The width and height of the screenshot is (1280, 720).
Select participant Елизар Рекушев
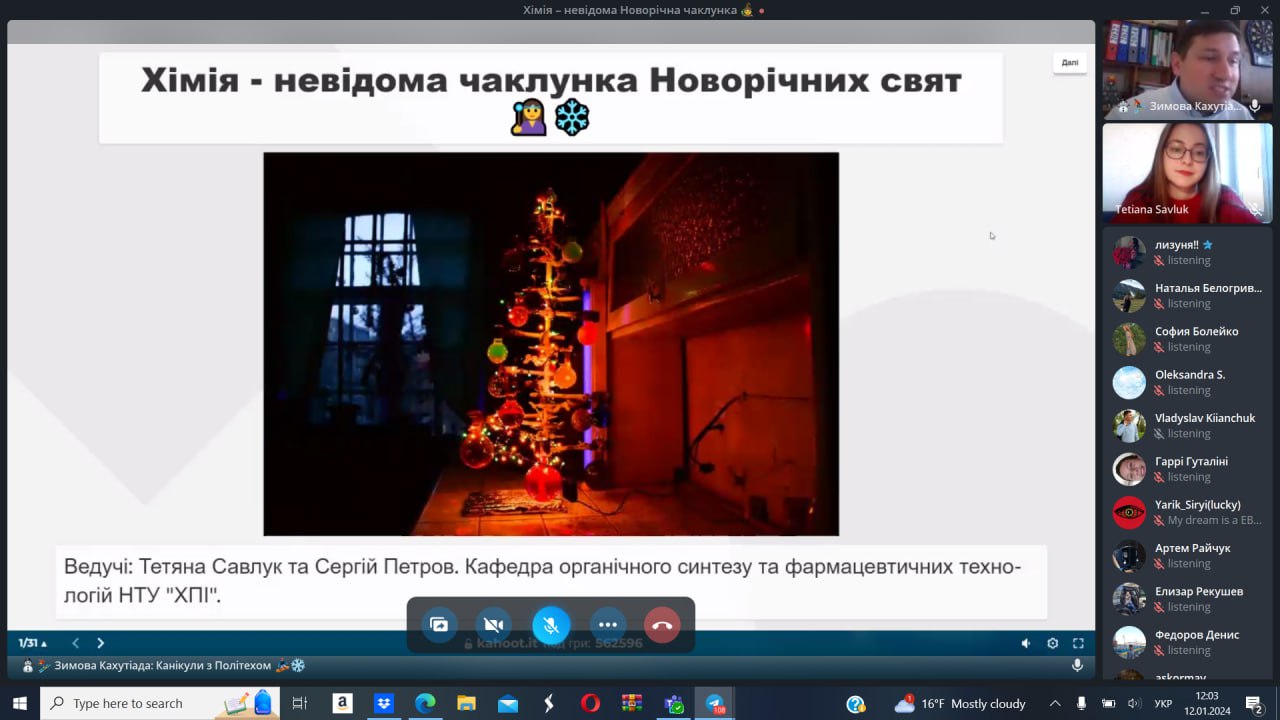click(1187, 599)
